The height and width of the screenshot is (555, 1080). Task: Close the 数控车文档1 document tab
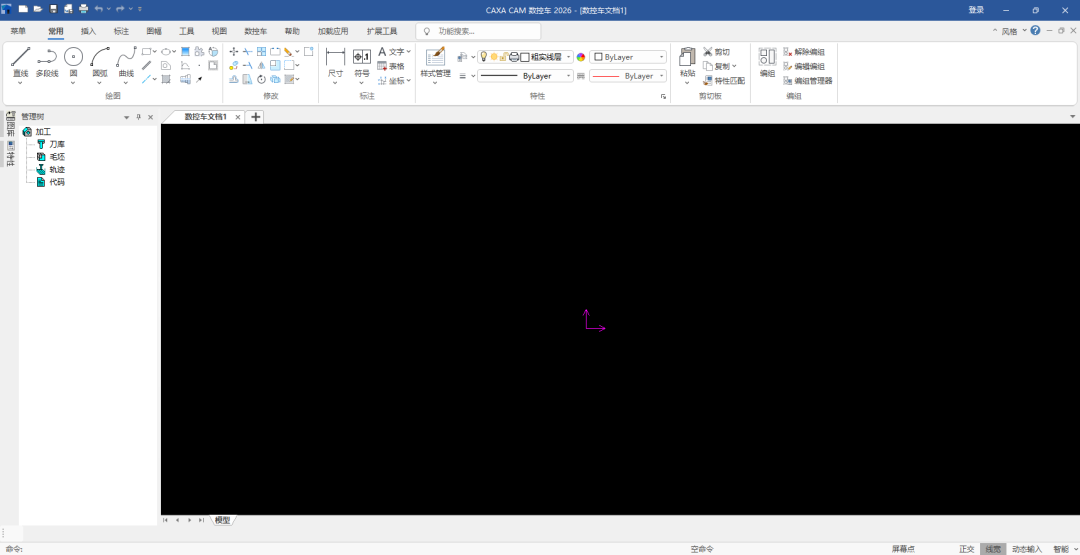pyautogui.click(x=238, y=117)
